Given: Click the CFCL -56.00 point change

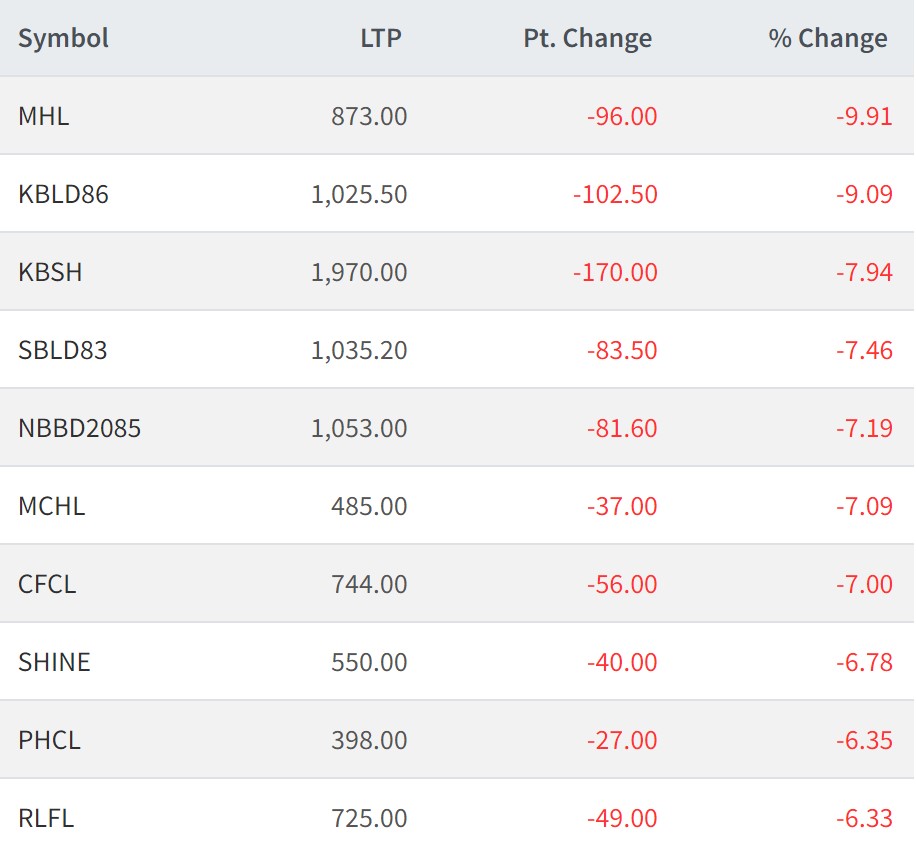Looking at the screenshot, I should click(622, 584).
